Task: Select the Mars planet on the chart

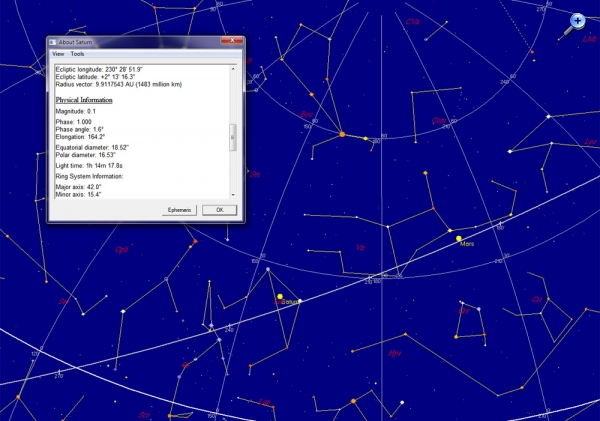Action: [459, 239]
